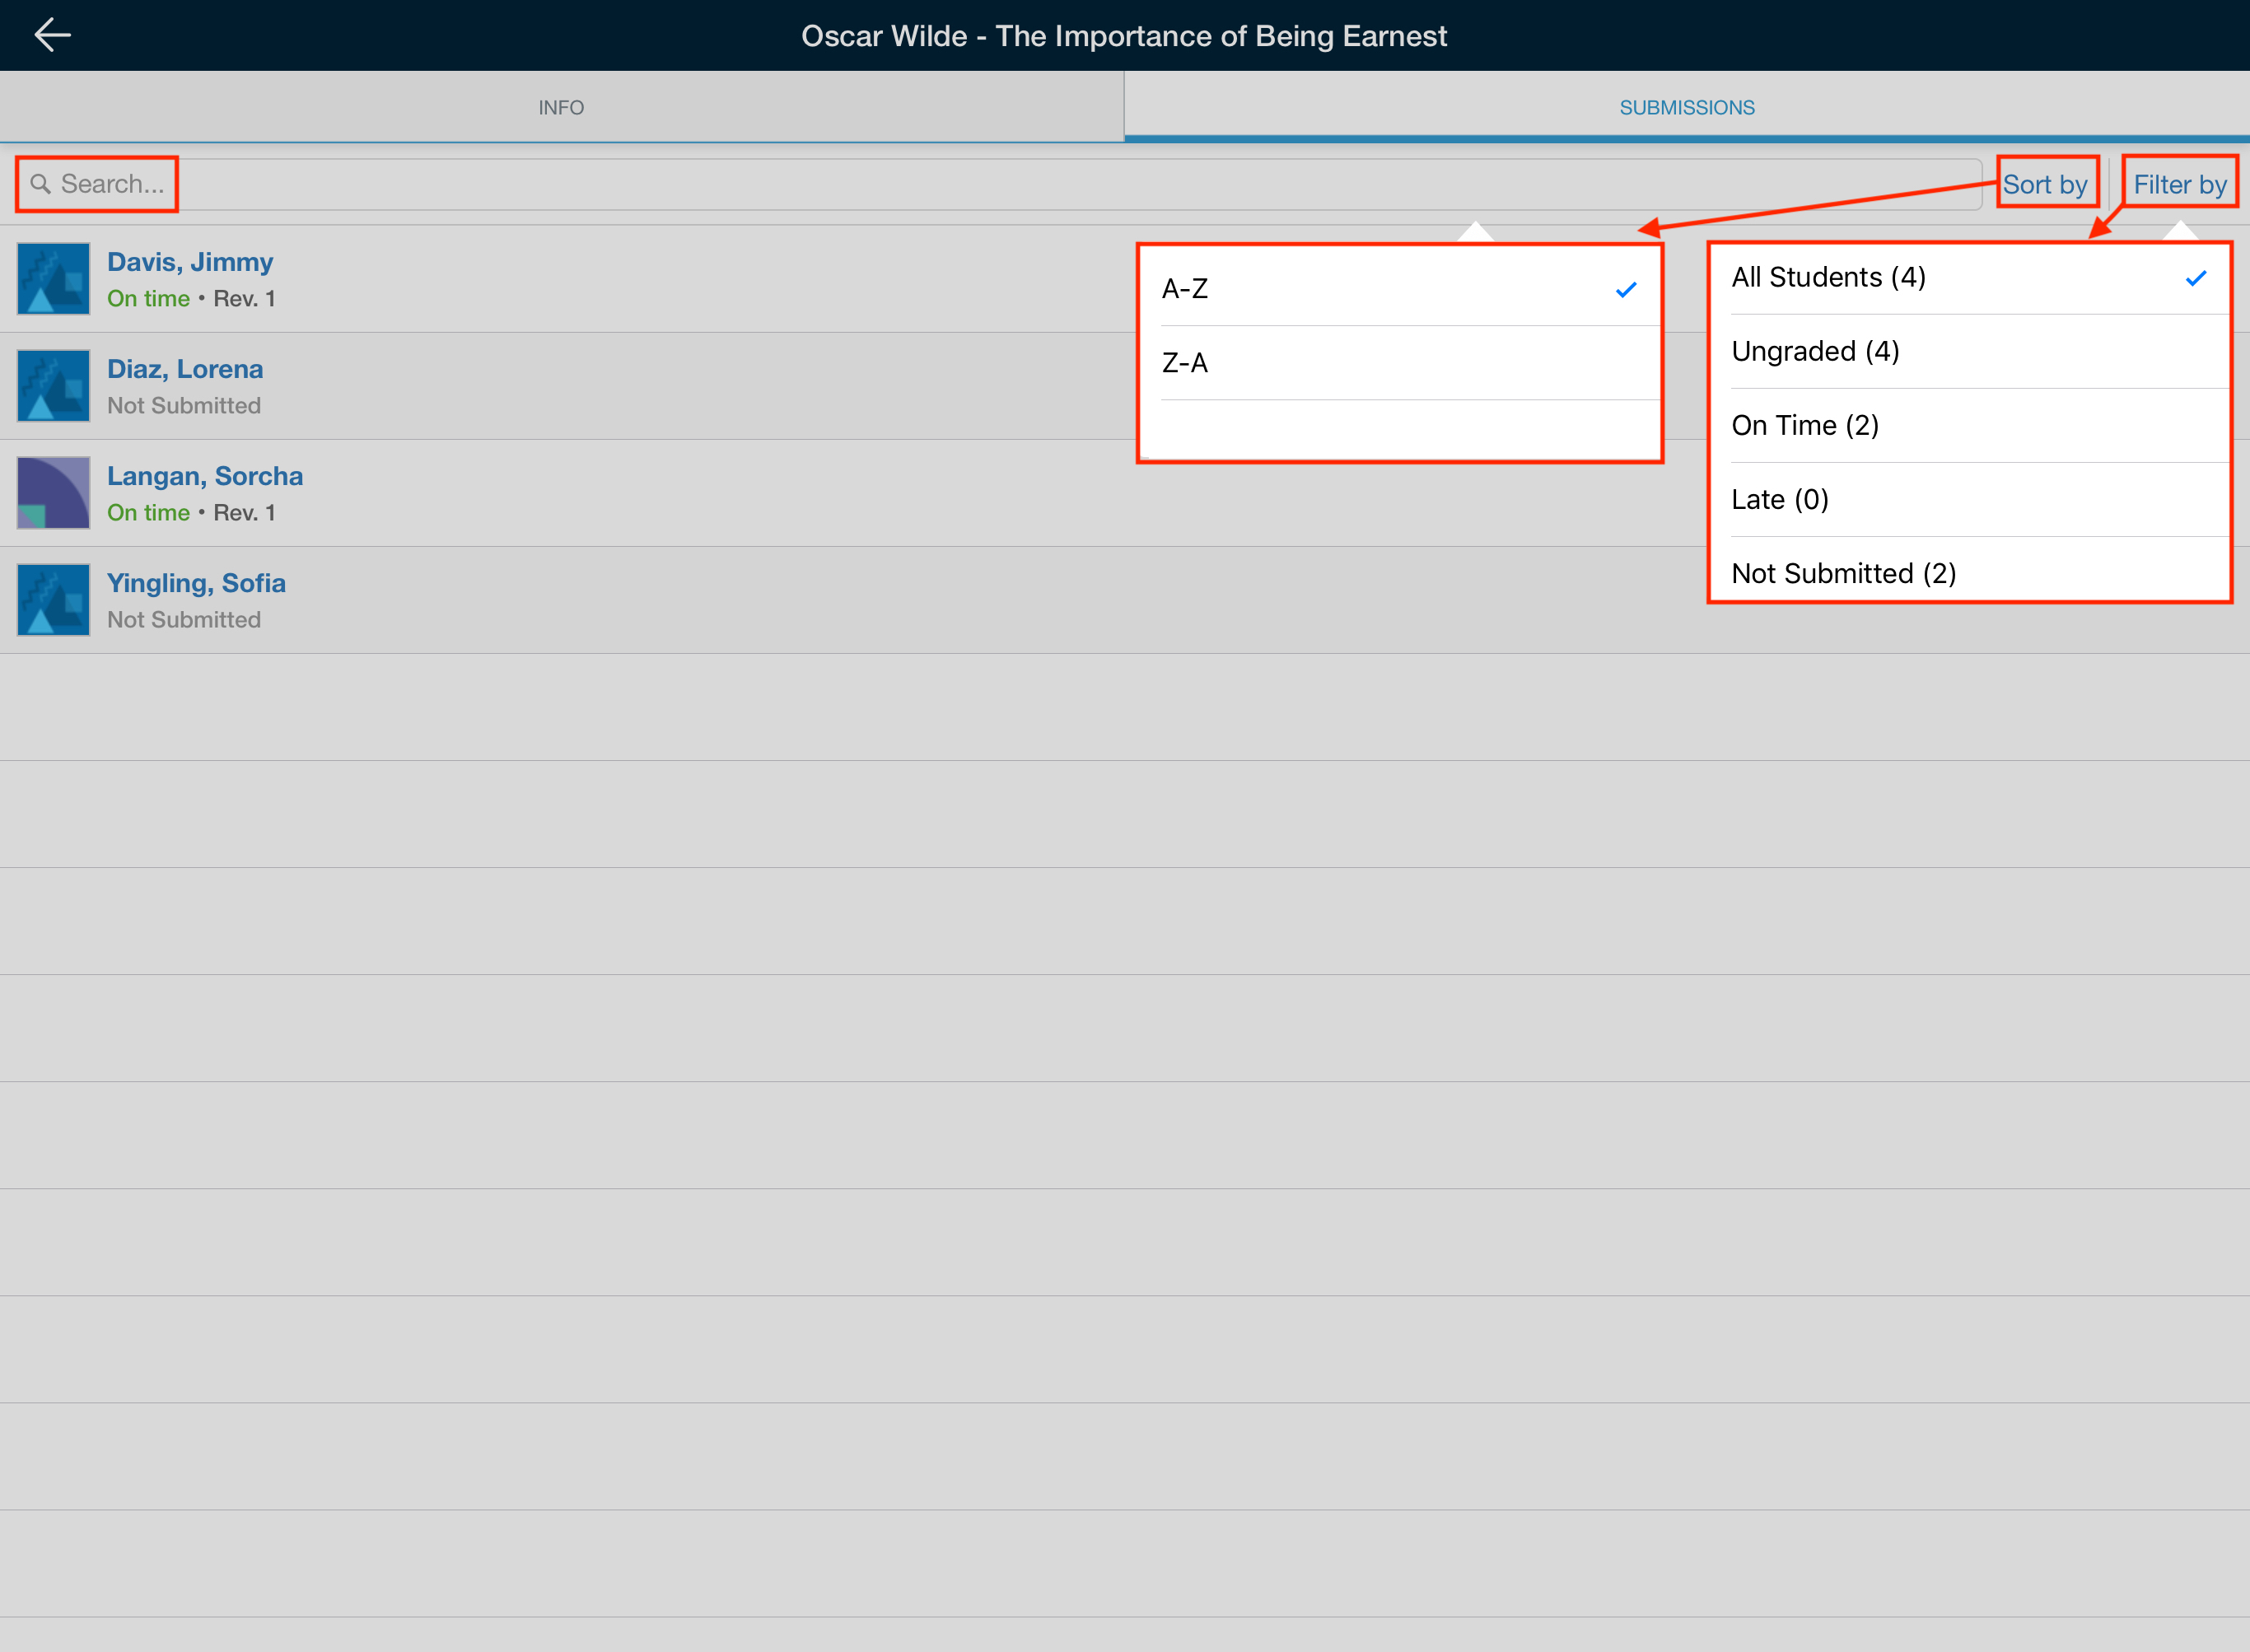Select Z-A sort order
2250x1652 pixels.
click(x=1186, y=363)
